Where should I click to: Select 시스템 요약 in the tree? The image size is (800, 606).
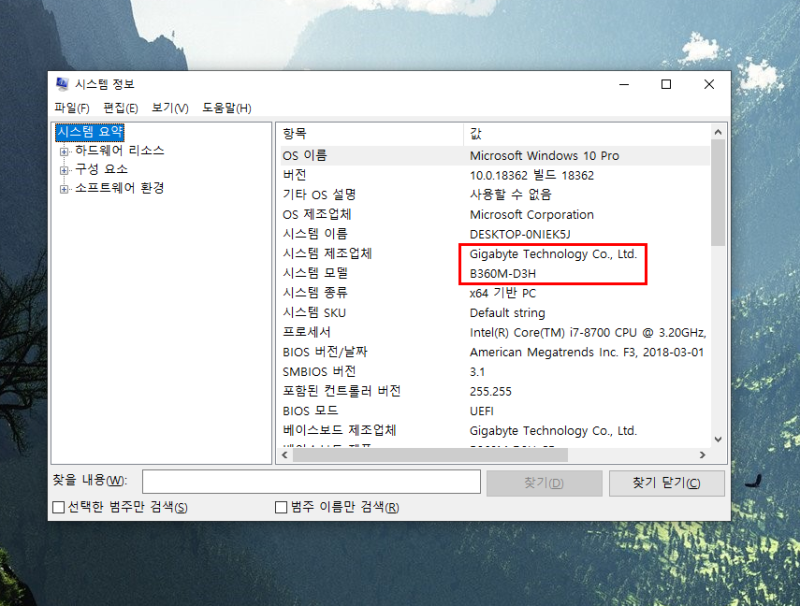pos(90,132)
